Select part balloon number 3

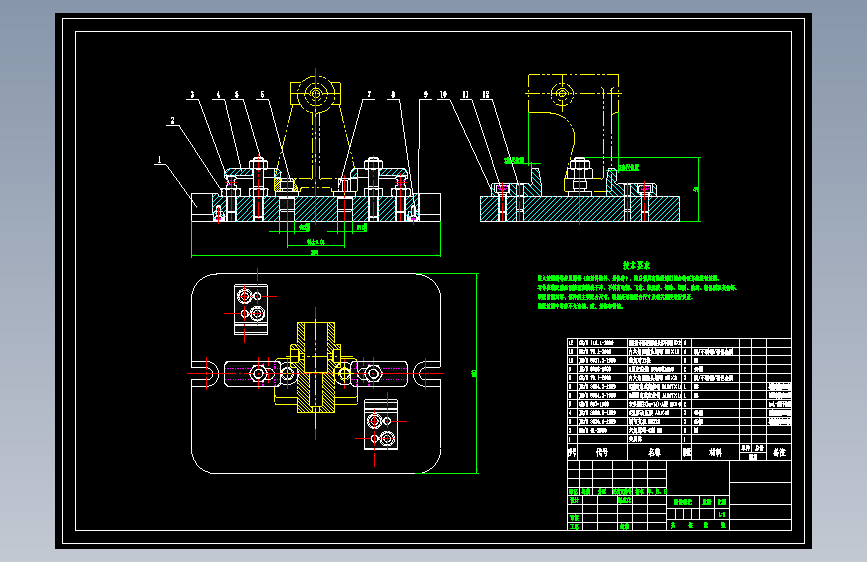click(x=192, y=95)
